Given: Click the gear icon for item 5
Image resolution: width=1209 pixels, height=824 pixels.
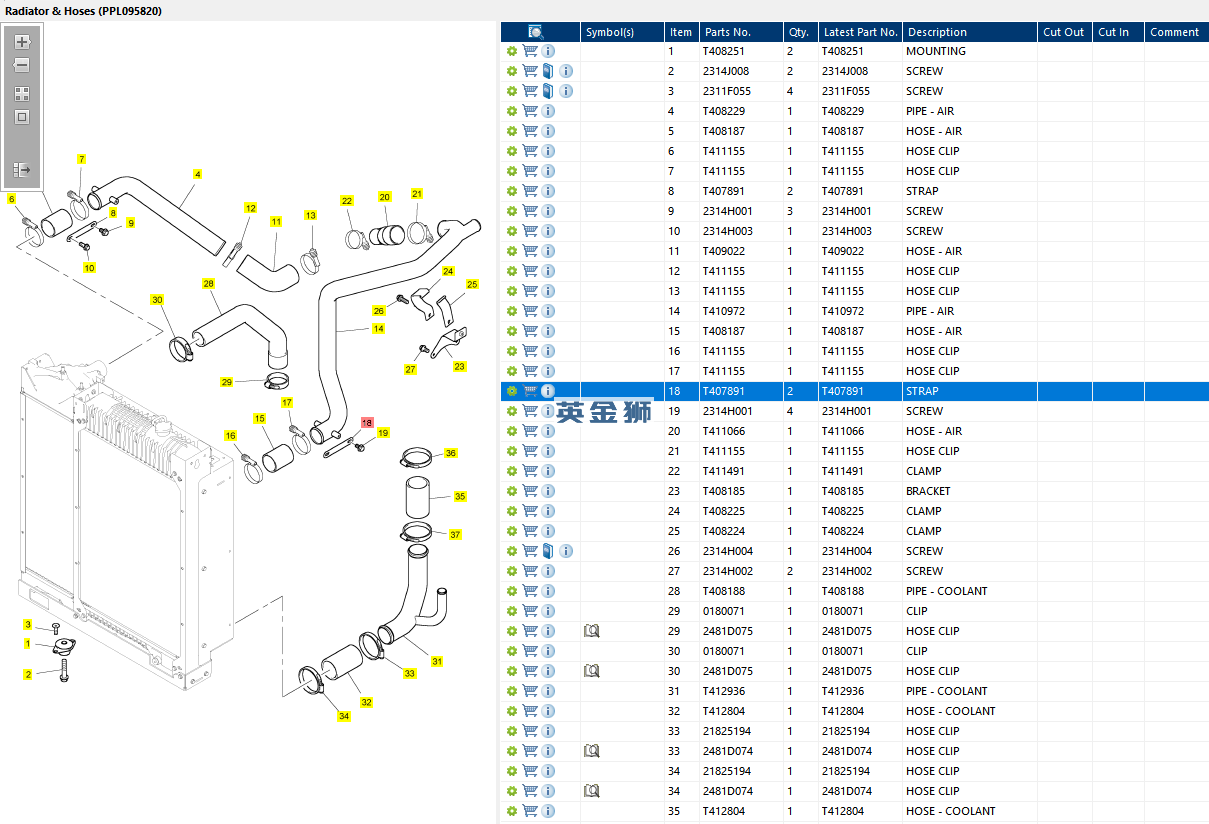Looking at the screenshot, I should [x=512, y=131].
